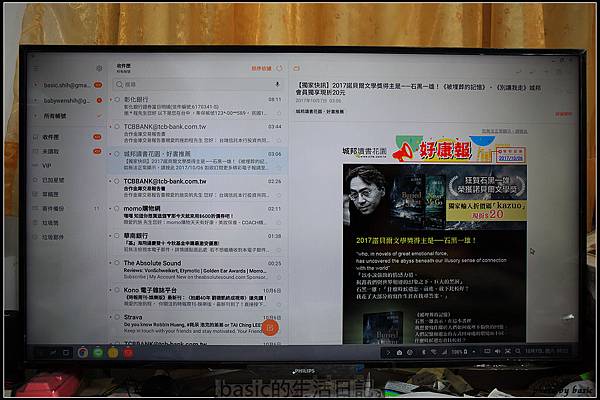Viewport: 600px width, 400px height.
Task: Select the TCBBANK 02:26 email circle checkbox
Action: click(117, 181)
